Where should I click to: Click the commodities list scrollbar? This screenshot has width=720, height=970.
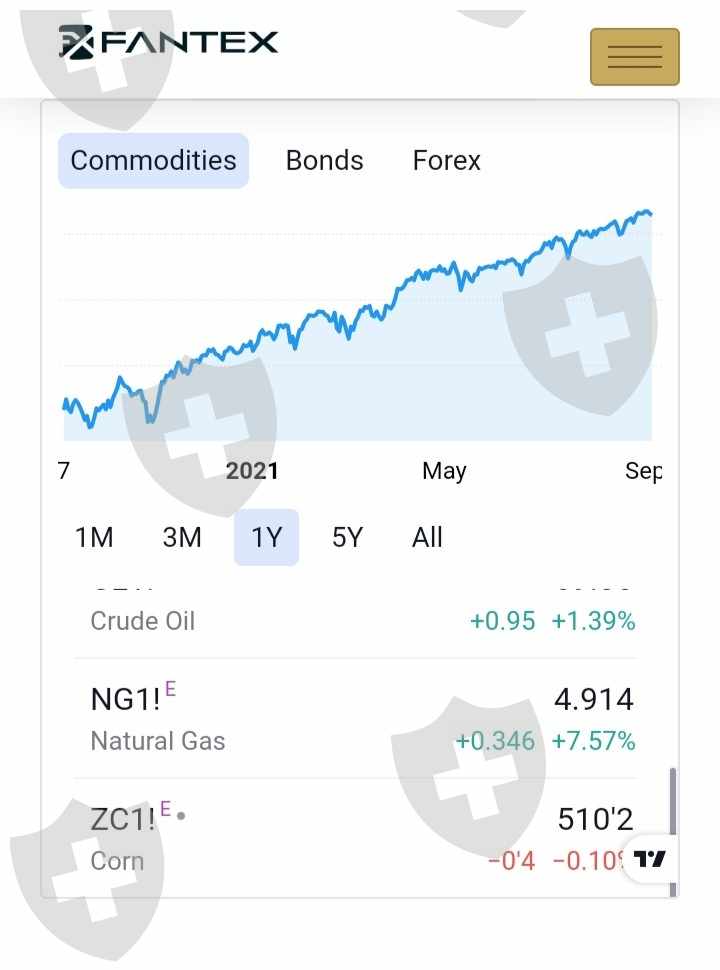click(x=672, y=800)
